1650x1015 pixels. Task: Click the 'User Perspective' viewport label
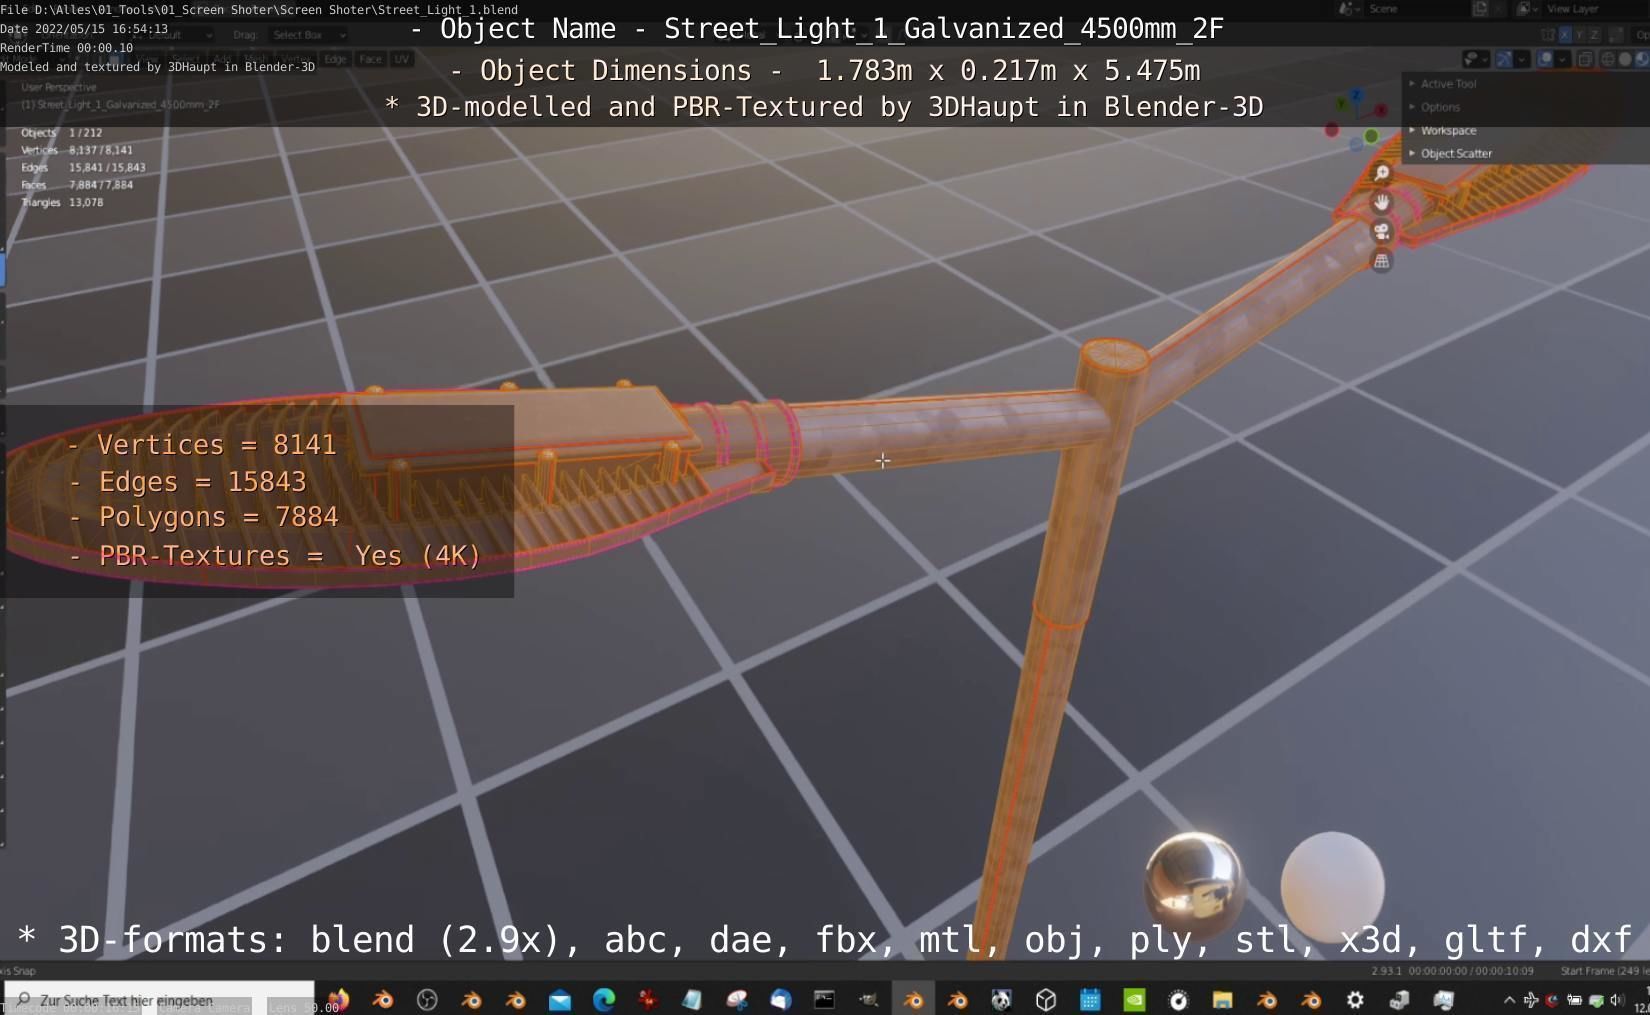[x=59, y=87]
